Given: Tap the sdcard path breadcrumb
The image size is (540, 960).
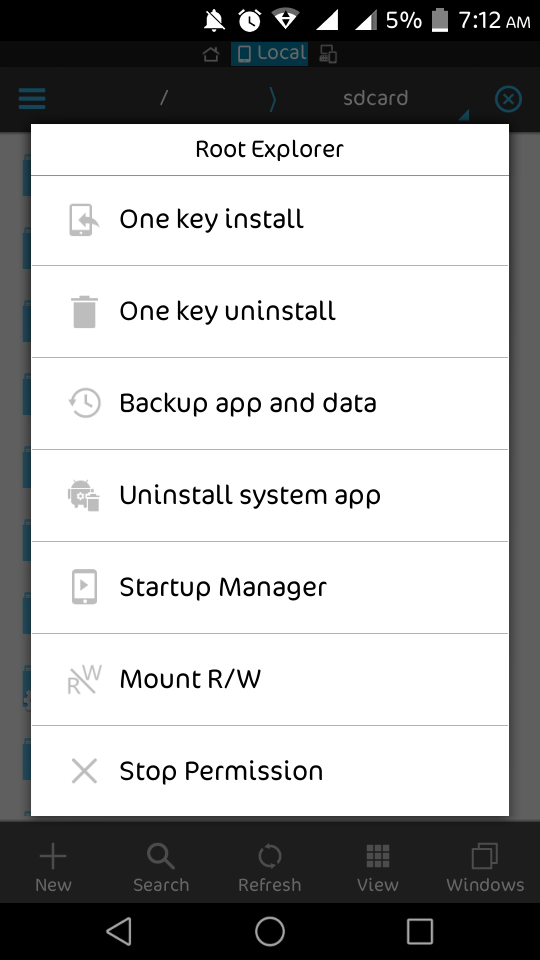Looking at the screenshot, I should [x=375, y=98].
